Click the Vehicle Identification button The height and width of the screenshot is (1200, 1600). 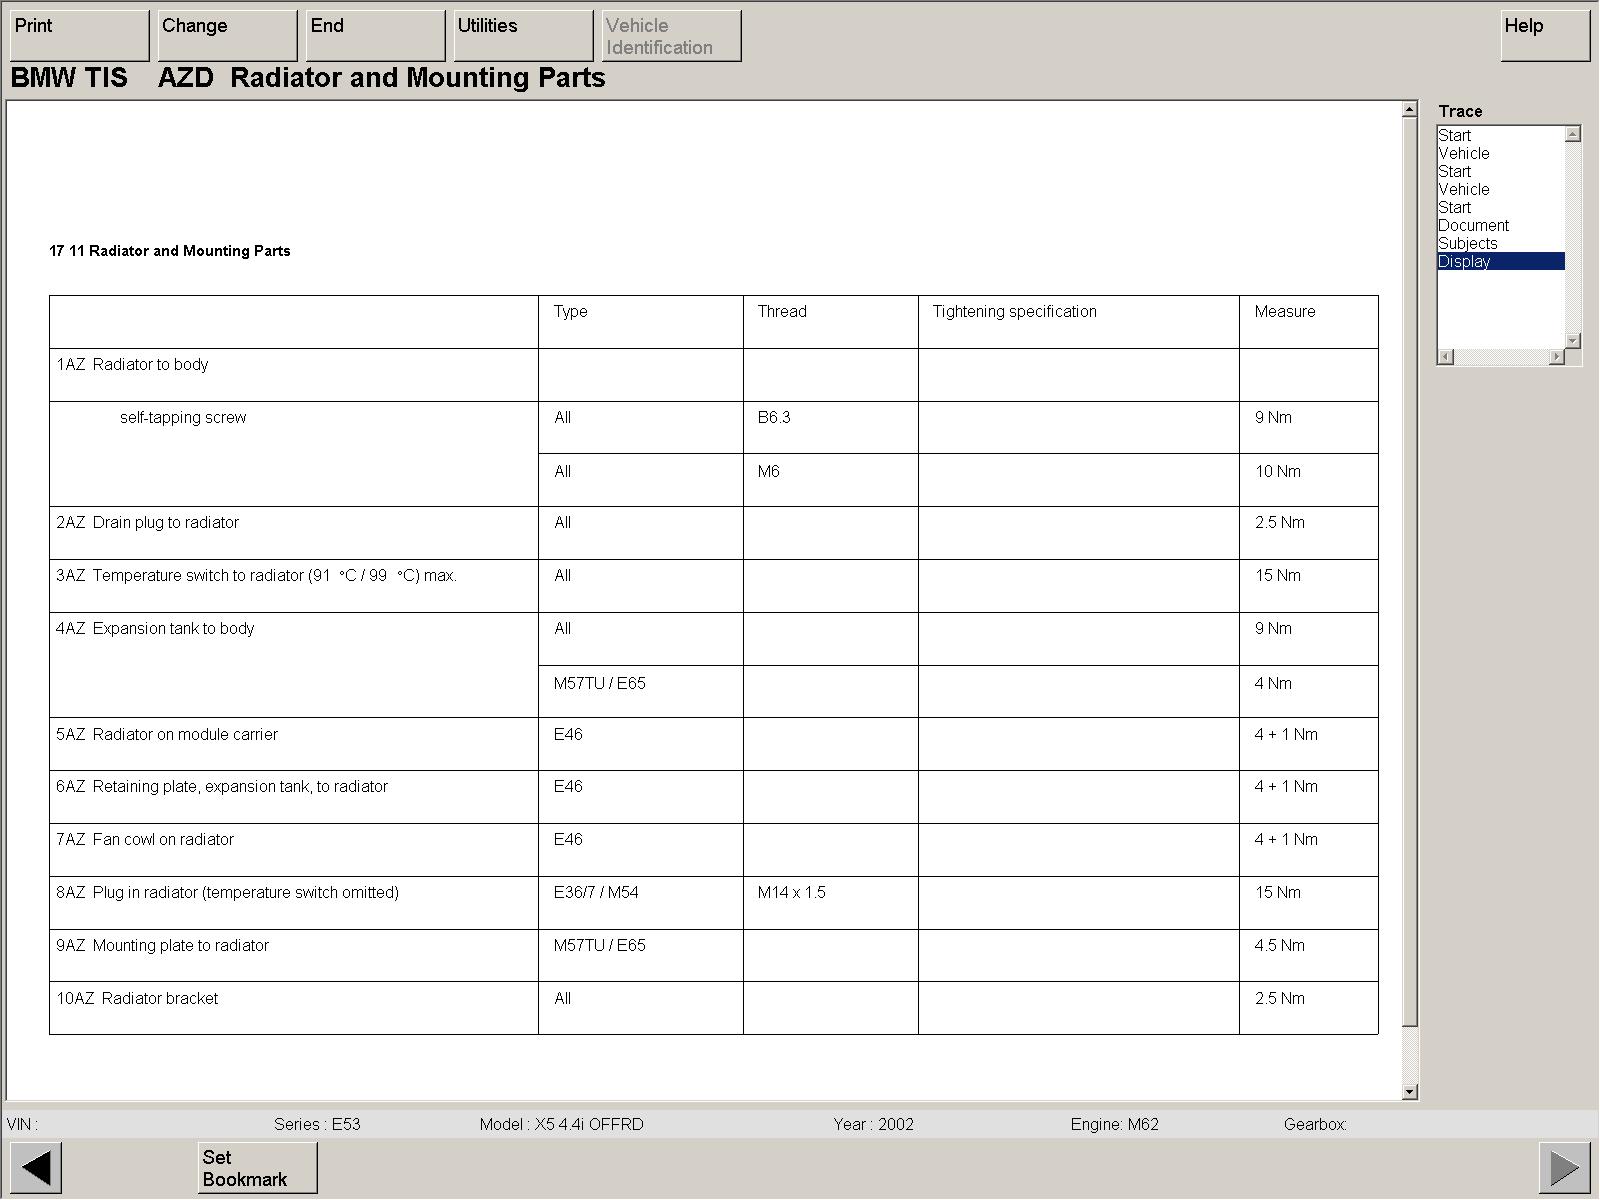671,36
